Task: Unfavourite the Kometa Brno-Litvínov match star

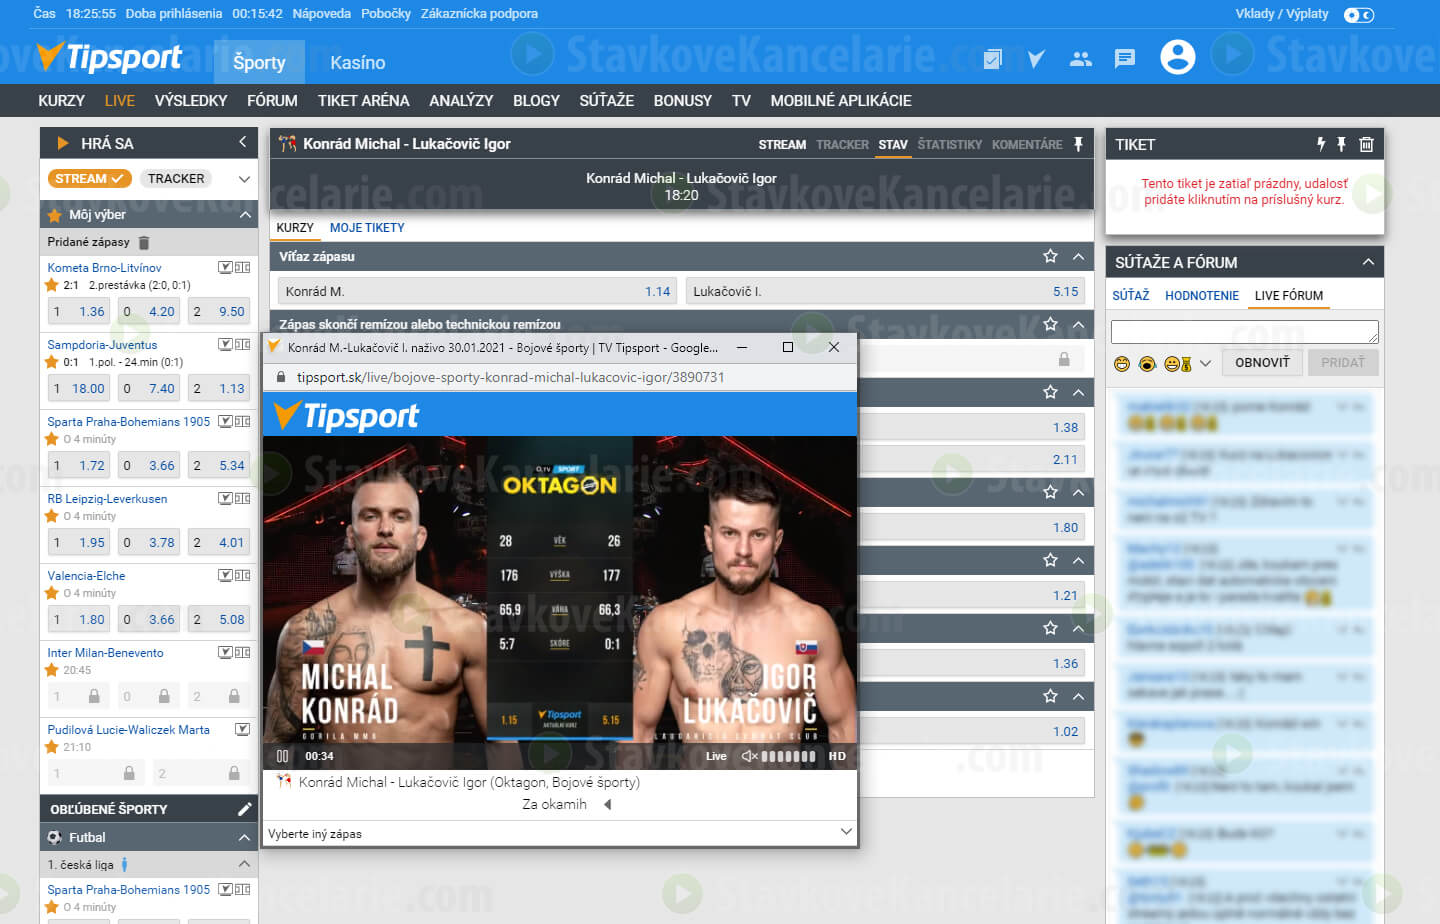Action: point(52,285)
